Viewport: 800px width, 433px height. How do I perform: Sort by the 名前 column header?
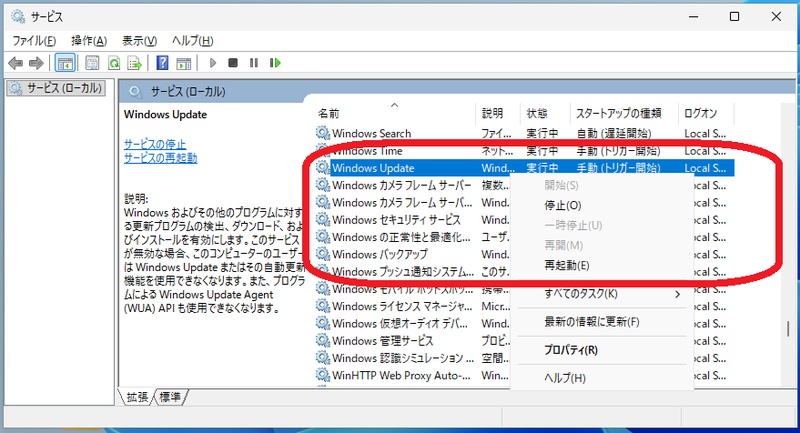[x=395, y=113]
